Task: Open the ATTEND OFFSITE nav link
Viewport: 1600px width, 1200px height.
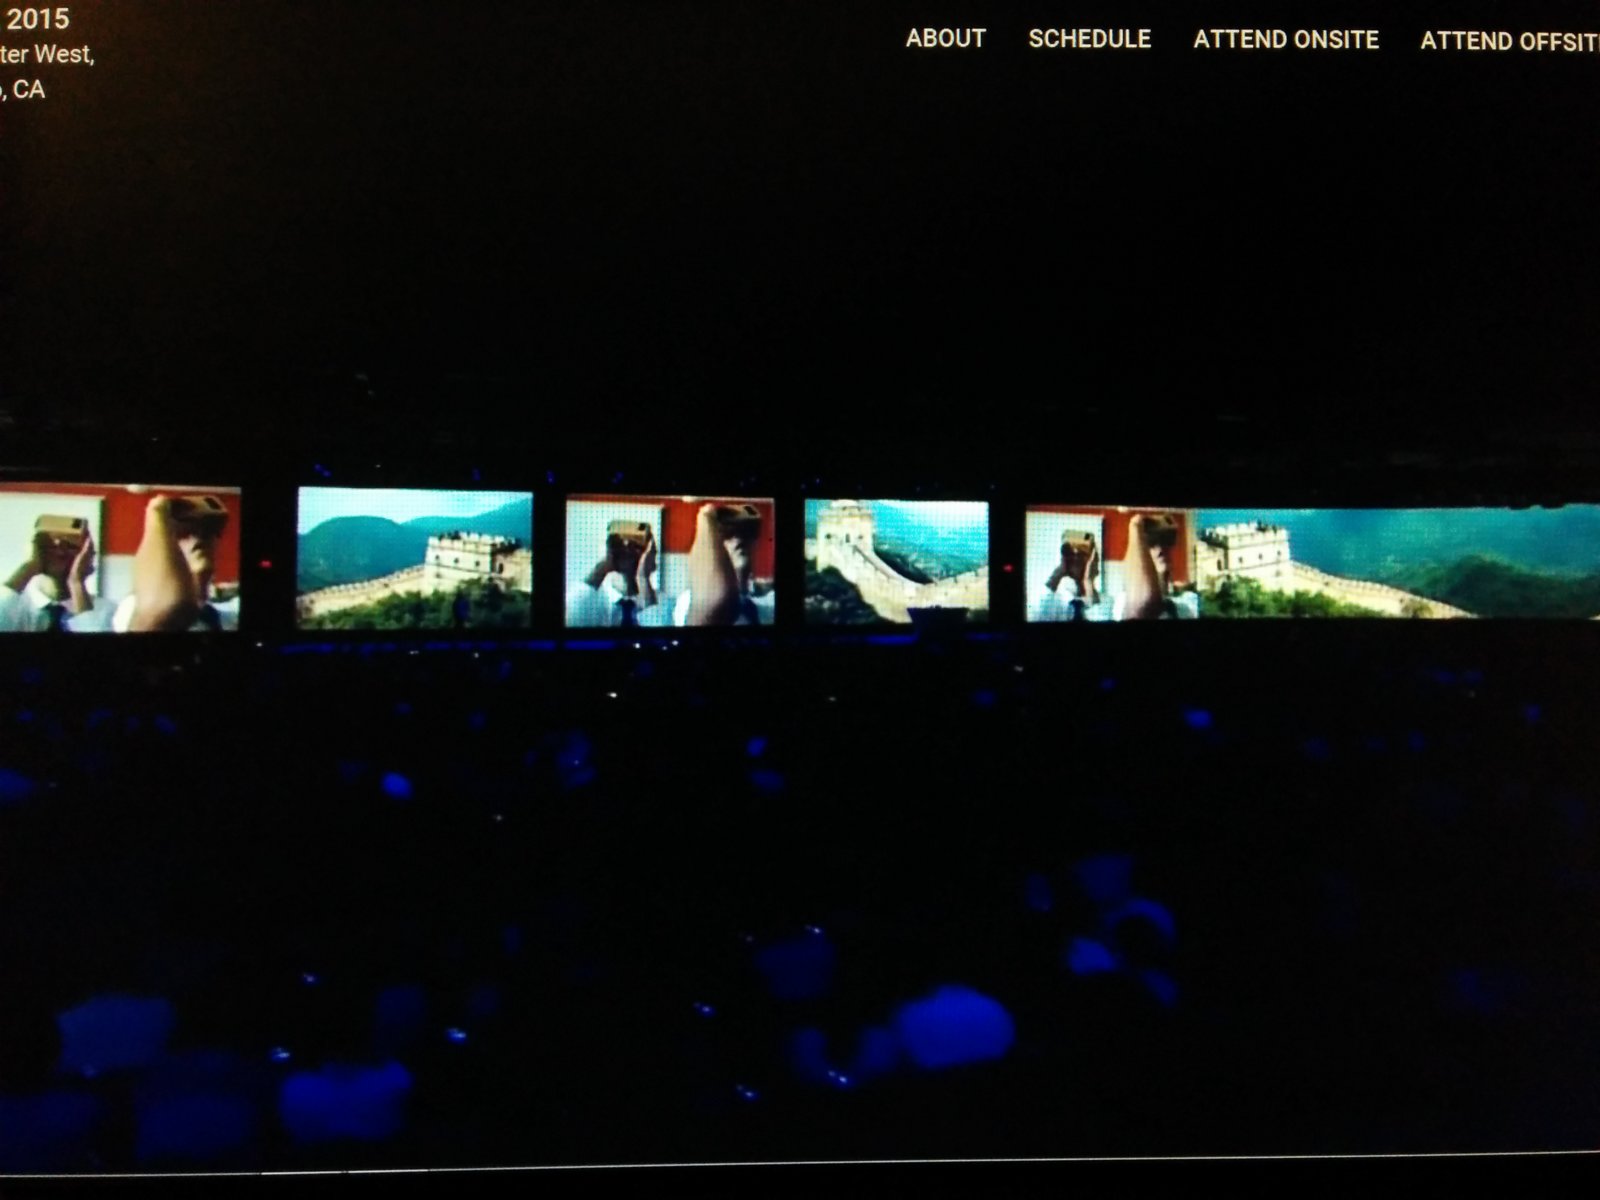Action: pos(1508,41)
